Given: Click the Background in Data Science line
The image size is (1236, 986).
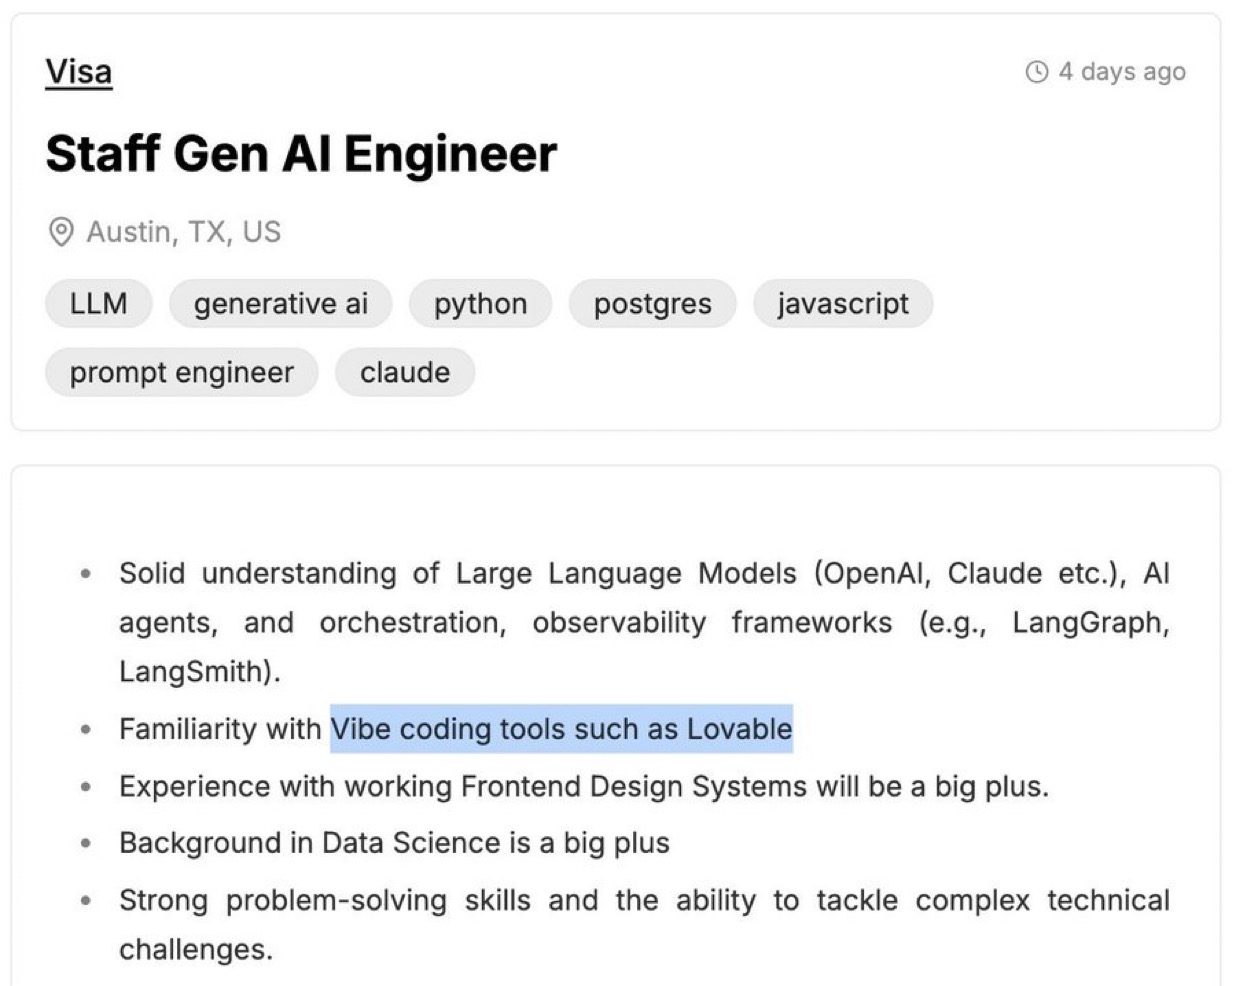Looking at the screenshot, I should (394, 844).
